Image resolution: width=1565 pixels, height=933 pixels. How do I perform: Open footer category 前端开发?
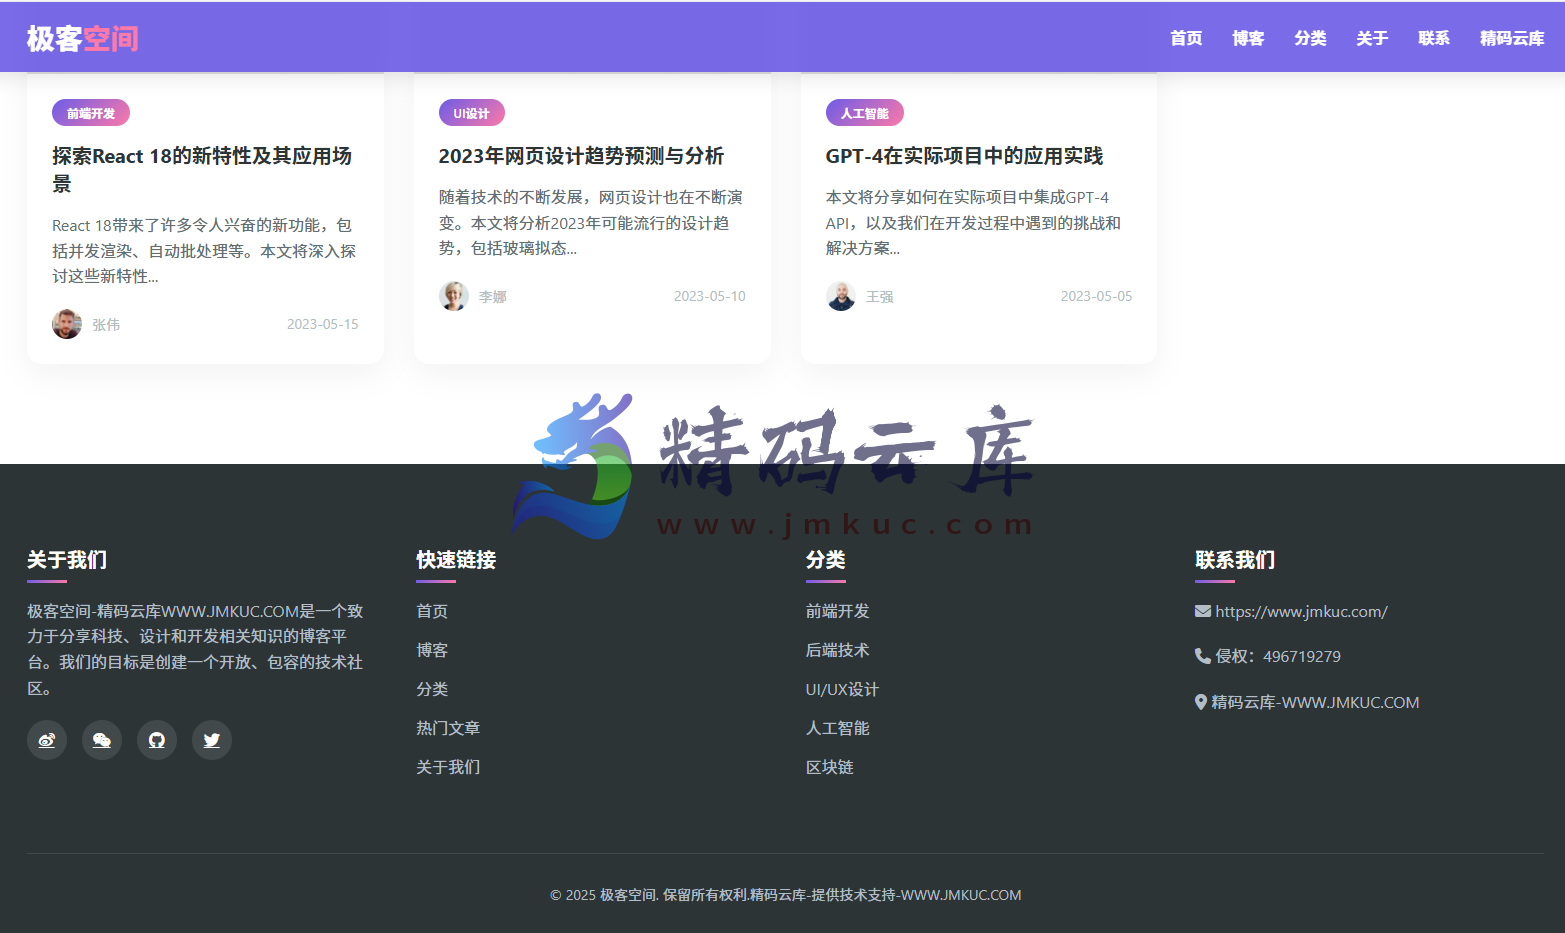point(838,611)
